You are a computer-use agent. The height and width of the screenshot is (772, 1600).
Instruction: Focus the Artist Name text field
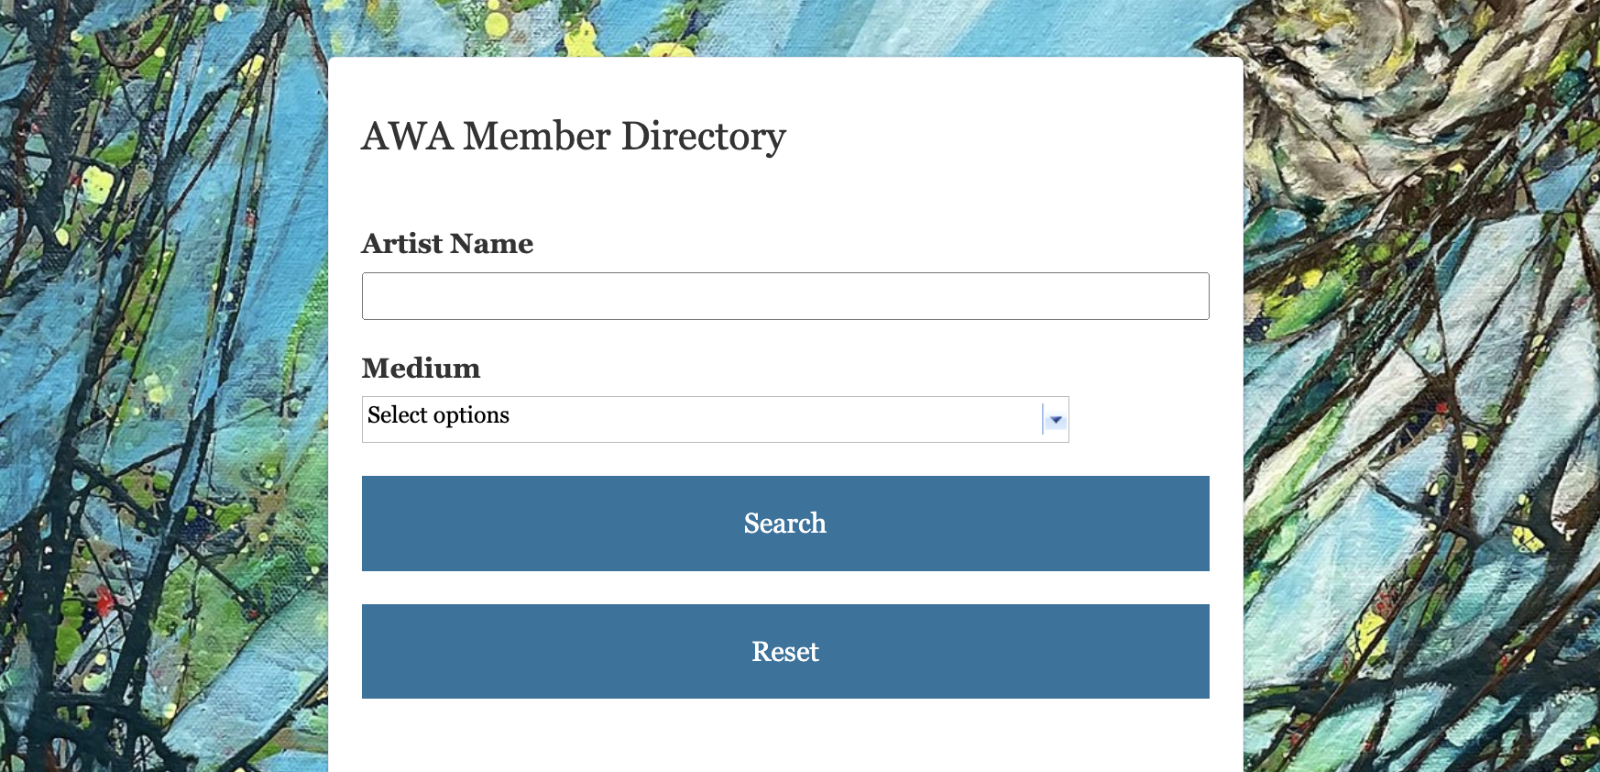tap(785, 296)
